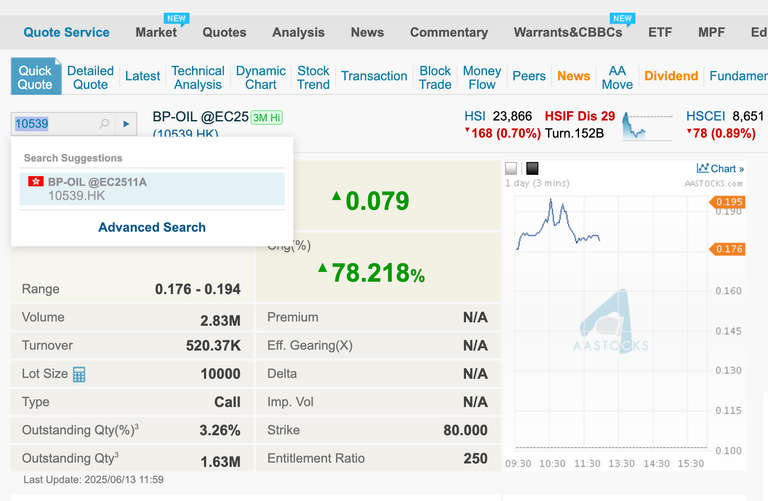
Task: Click the HSIF Dis 29 text
Action: coord(580,116)
